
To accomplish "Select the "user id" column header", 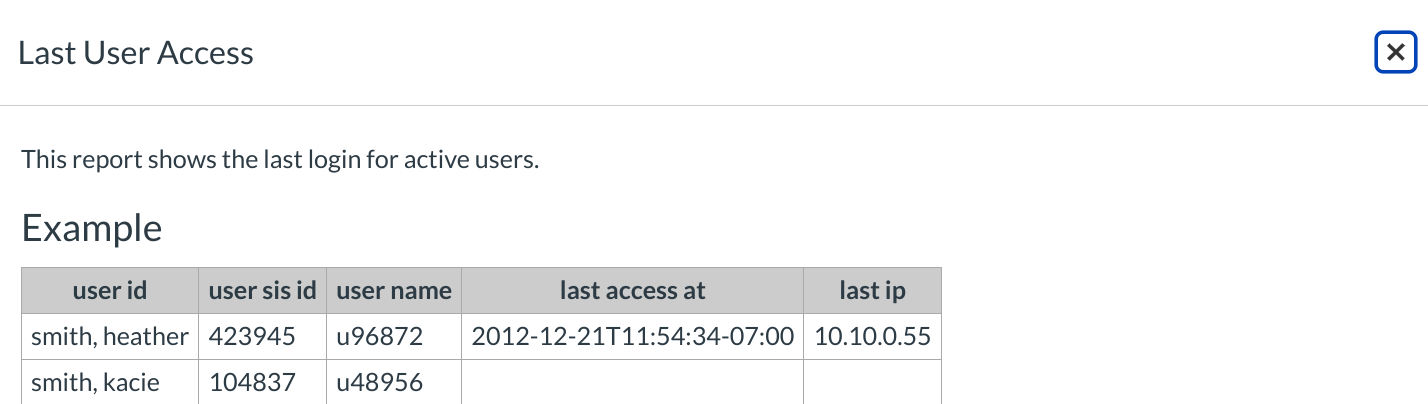I will pyautogui.click(x=110, y=291).
